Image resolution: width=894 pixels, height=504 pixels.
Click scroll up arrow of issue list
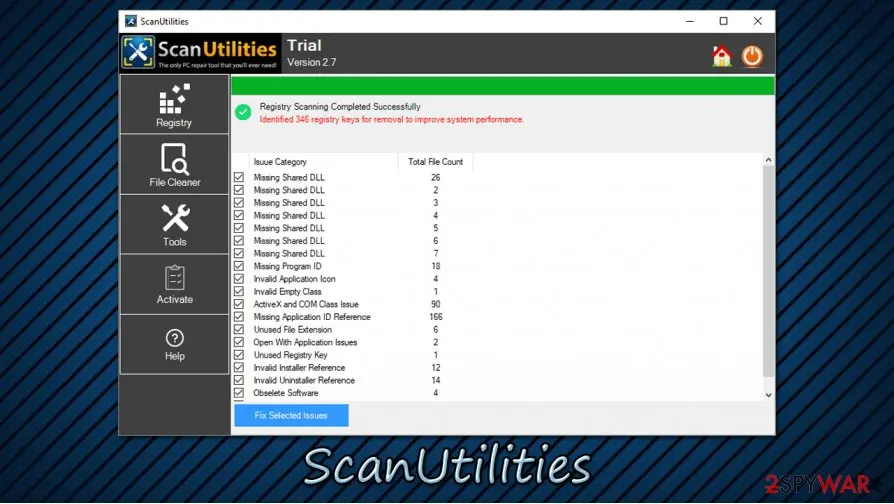tap(769, 160)
